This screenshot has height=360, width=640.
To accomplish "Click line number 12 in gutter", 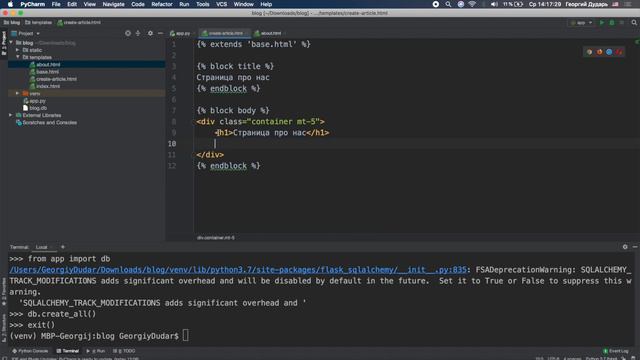I will click(172, 166).
